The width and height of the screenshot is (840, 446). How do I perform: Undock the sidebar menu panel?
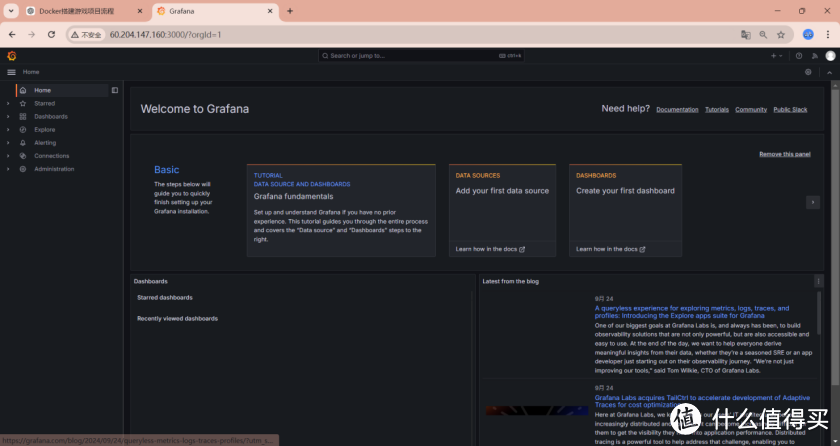(x=115, y=90)
